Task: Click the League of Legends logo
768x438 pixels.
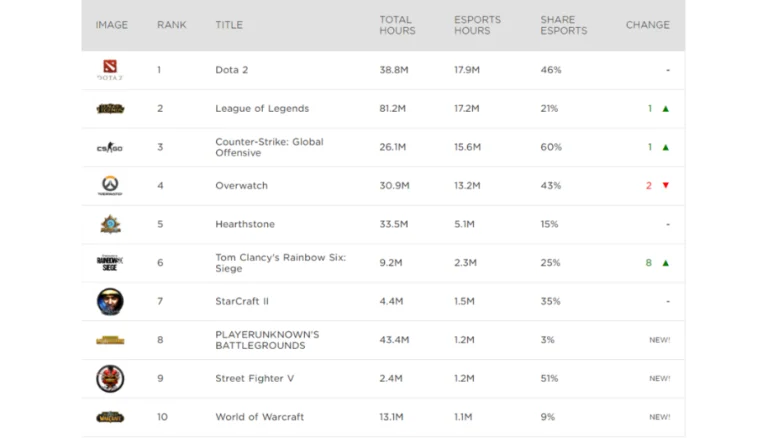Action: click(x=110, y=108)
